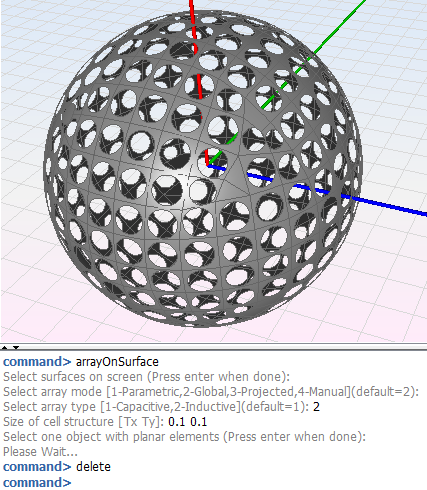The image size is (427, 490).
Task: Click the arrayOnSurface command text
Action: pyautogui.click(x=117, y=362)
